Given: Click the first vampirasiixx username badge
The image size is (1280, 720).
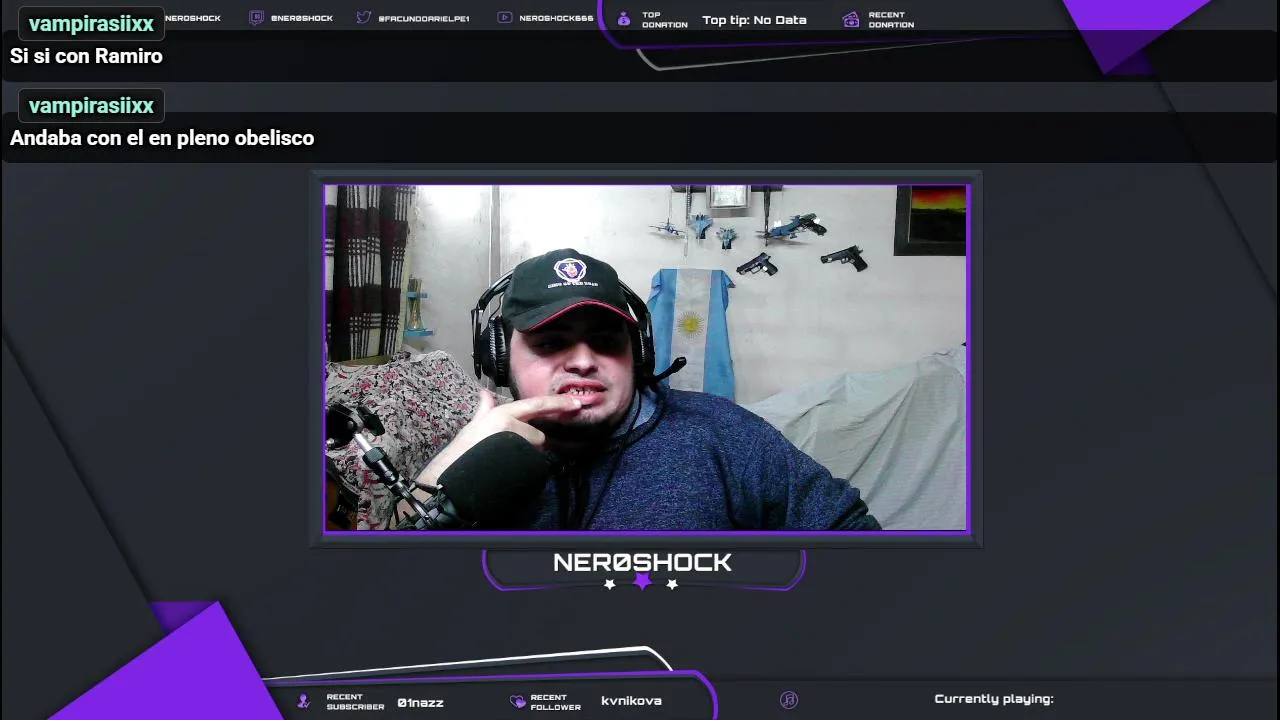Looking at the screenshot, I should [x=91, y=24].
